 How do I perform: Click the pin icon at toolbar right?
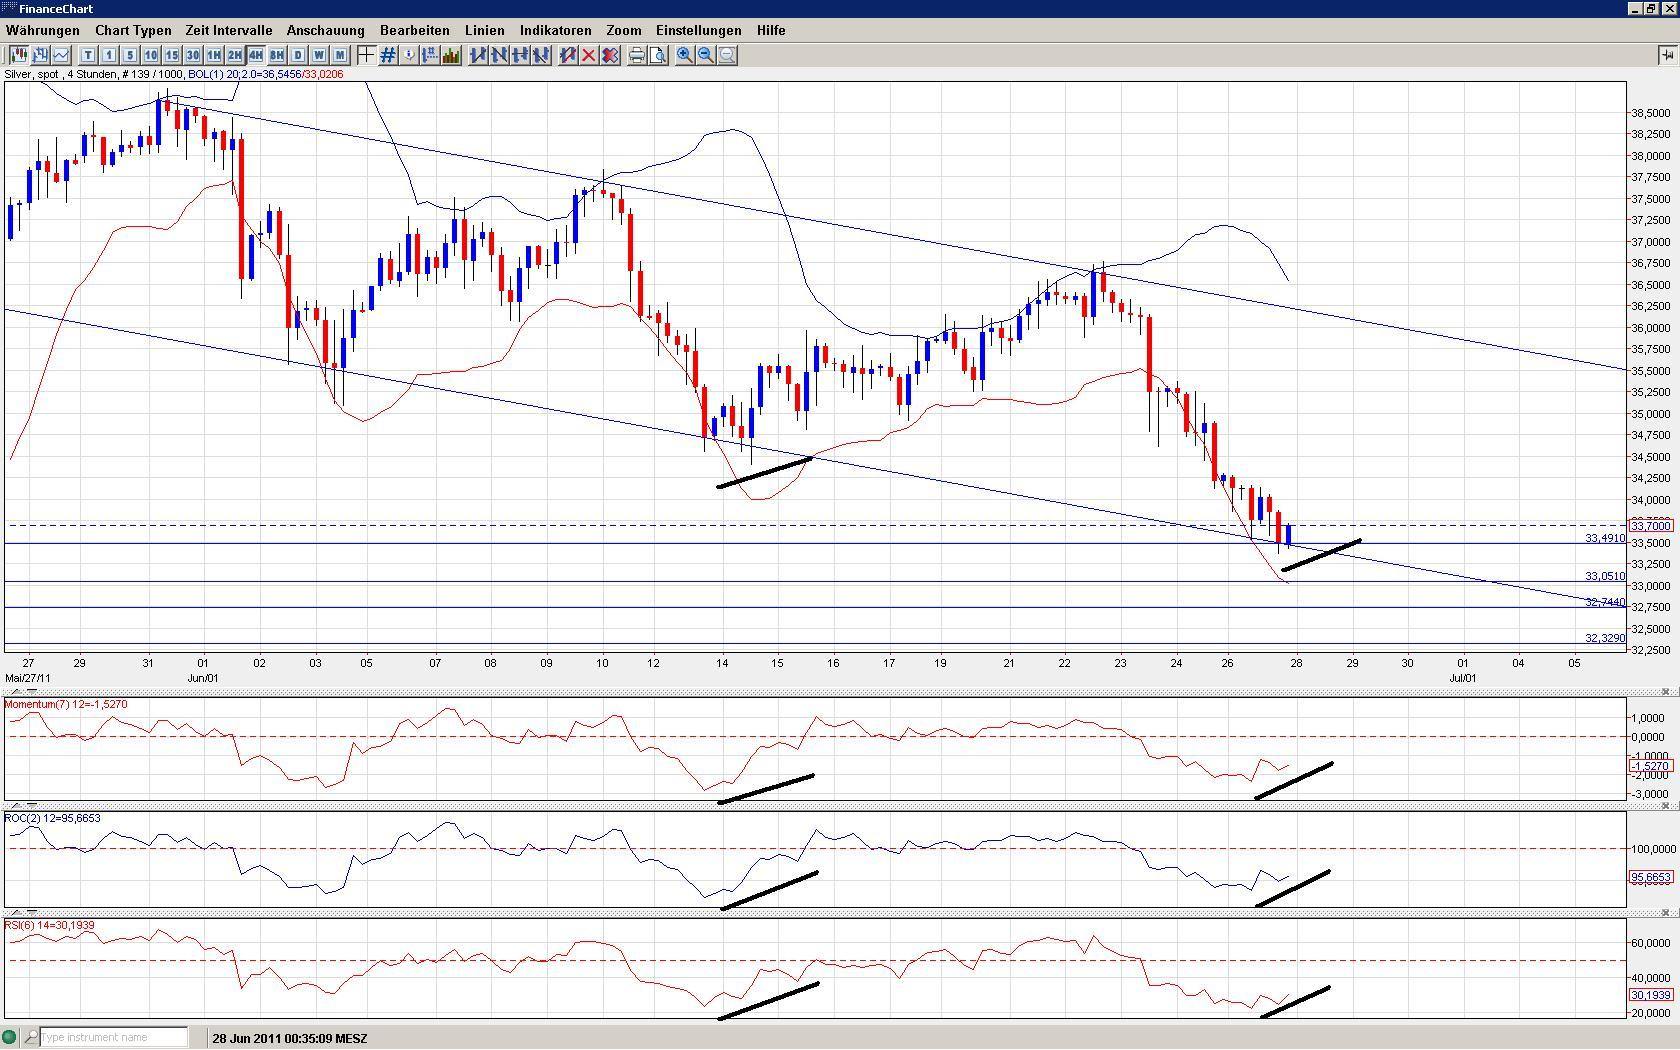(1667, 55)
